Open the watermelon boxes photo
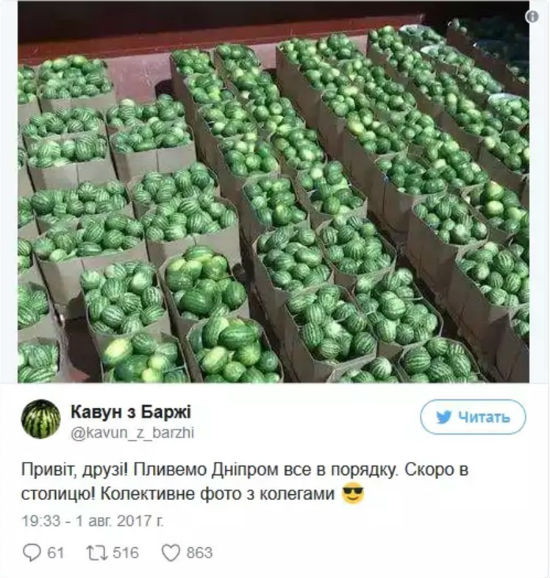Screen dimensions: 550x578 [x=274, y=192]
